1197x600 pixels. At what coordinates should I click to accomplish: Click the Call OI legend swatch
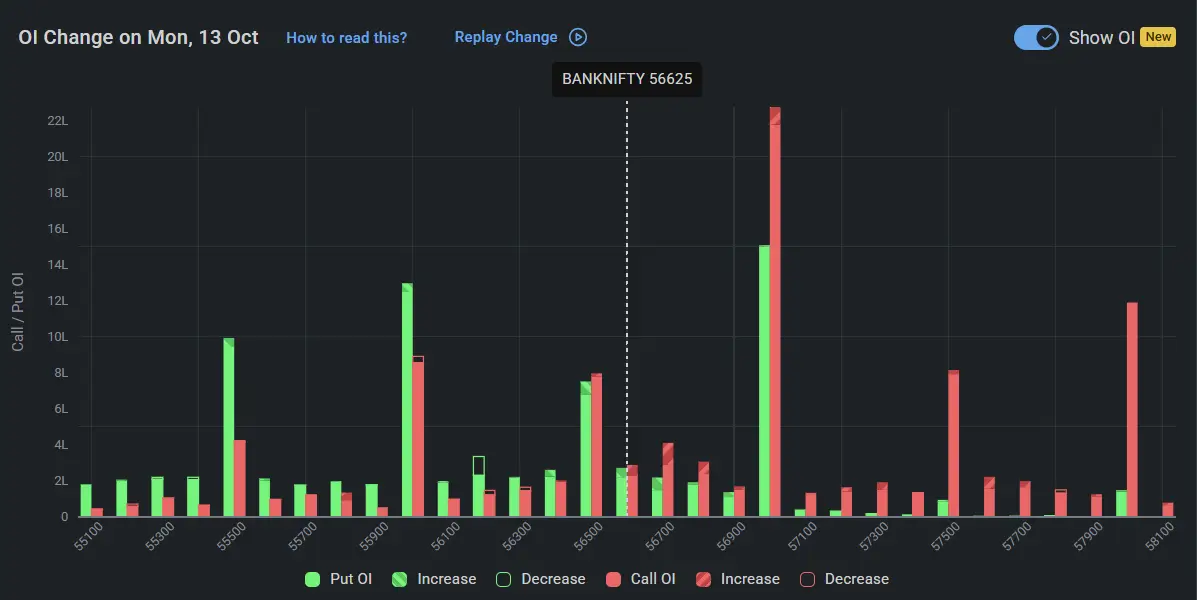point(612,579)
